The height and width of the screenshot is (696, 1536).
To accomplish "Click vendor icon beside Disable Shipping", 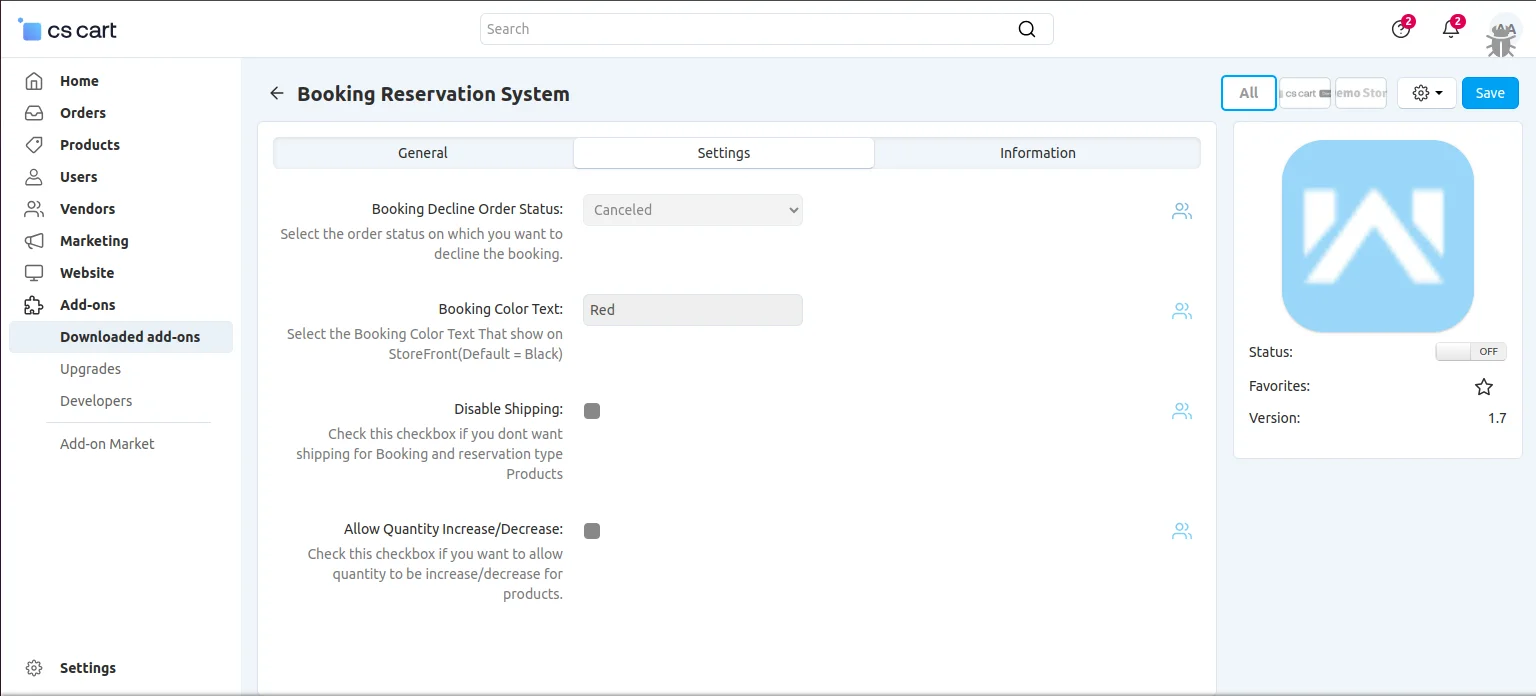I will 1182,411.
